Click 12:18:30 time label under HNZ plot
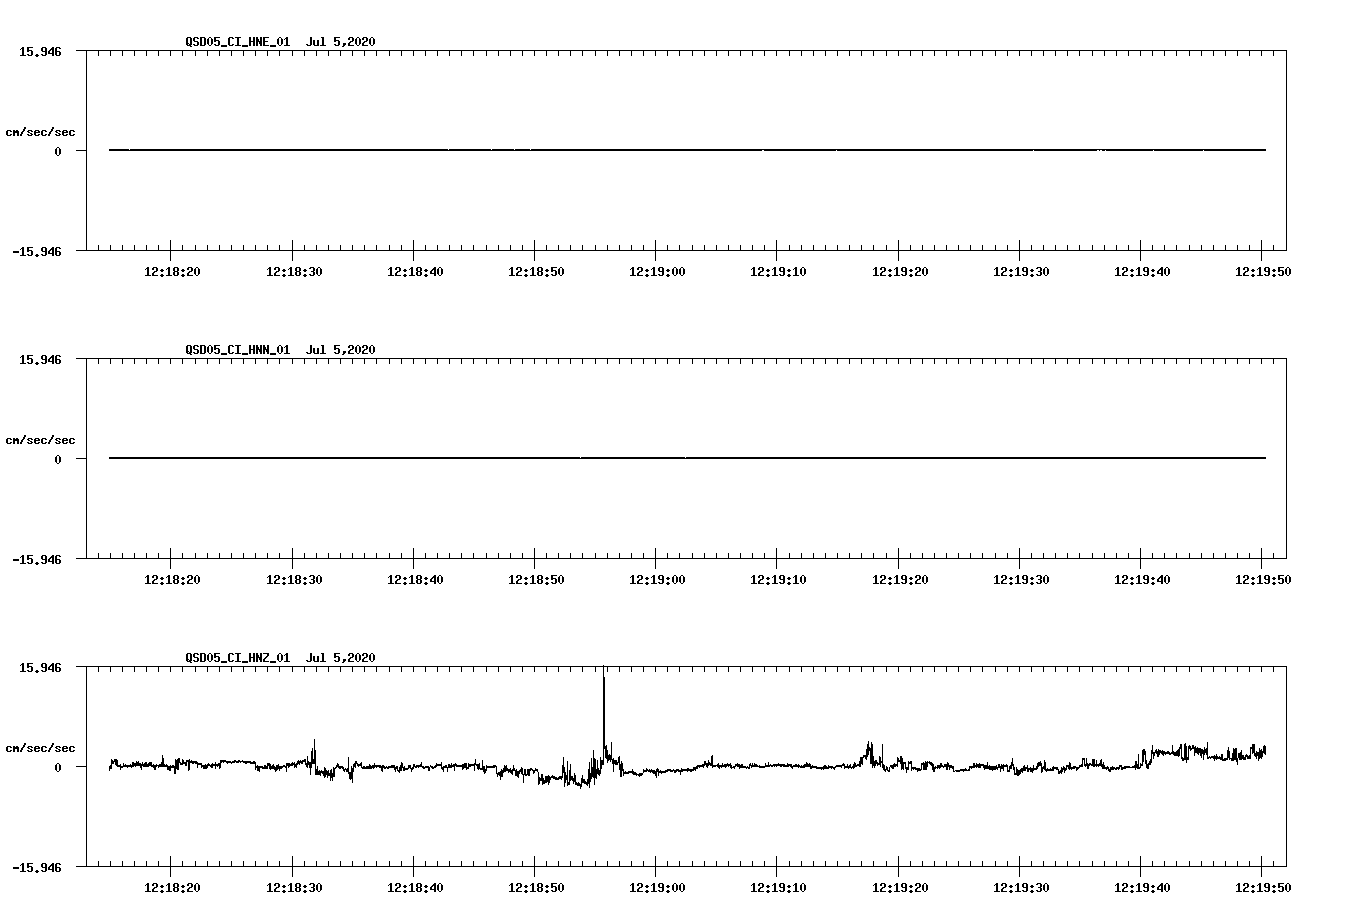The height and width of the screenshot is (924, 1358). pos(293,887)
